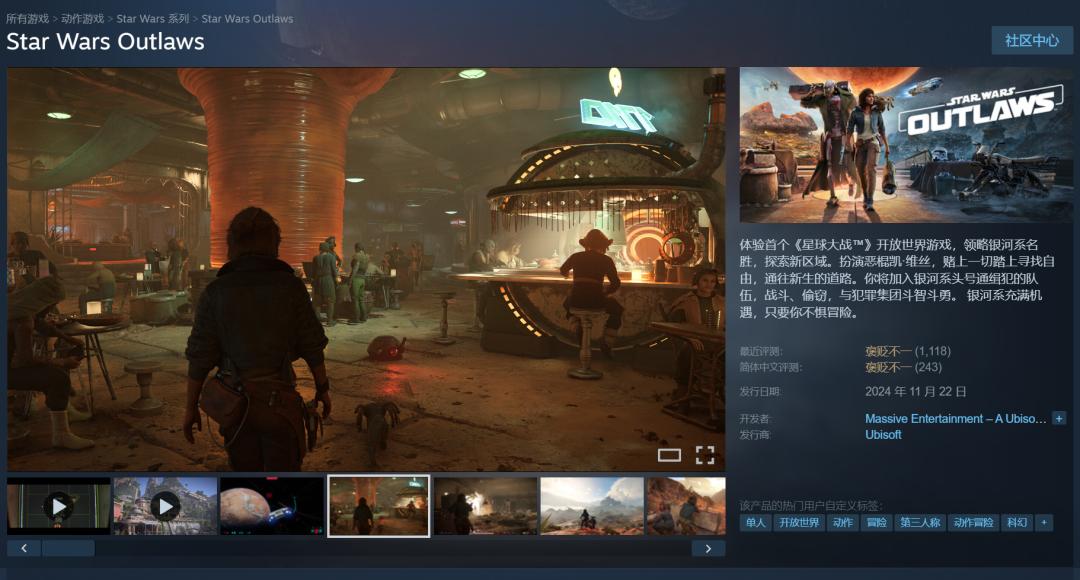The image size is (1080, 580).
Task: Select the planet and spaceship thumbnail
Action: (272, 506)
